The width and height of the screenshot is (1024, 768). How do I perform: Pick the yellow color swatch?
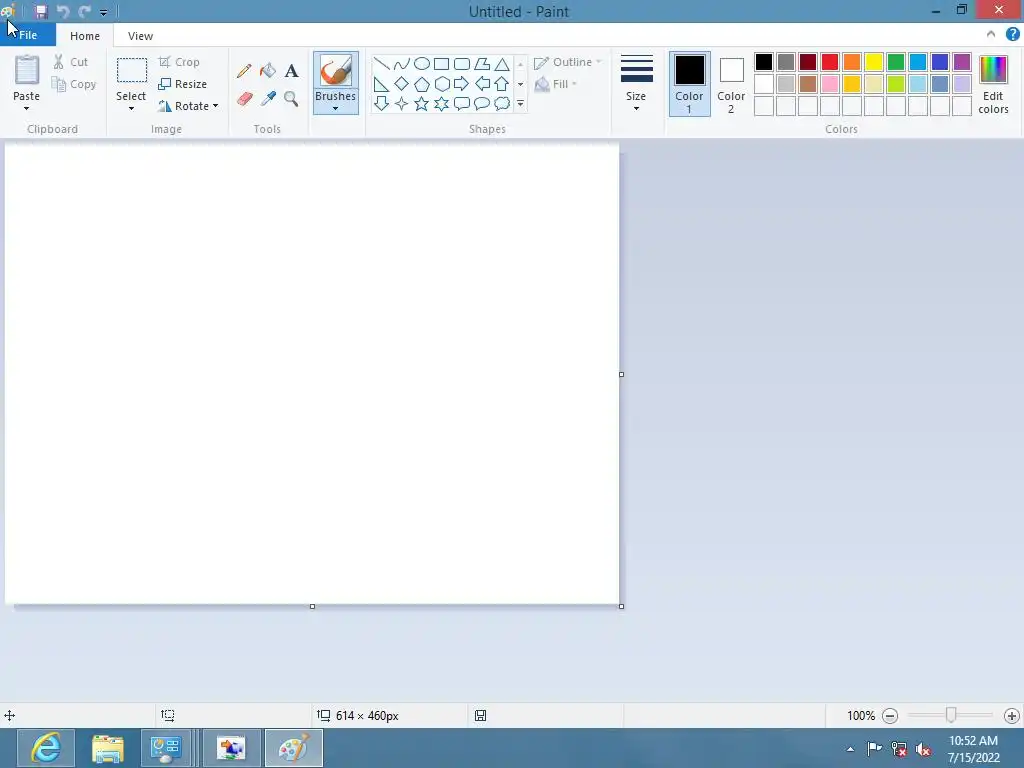click(874, 62)
